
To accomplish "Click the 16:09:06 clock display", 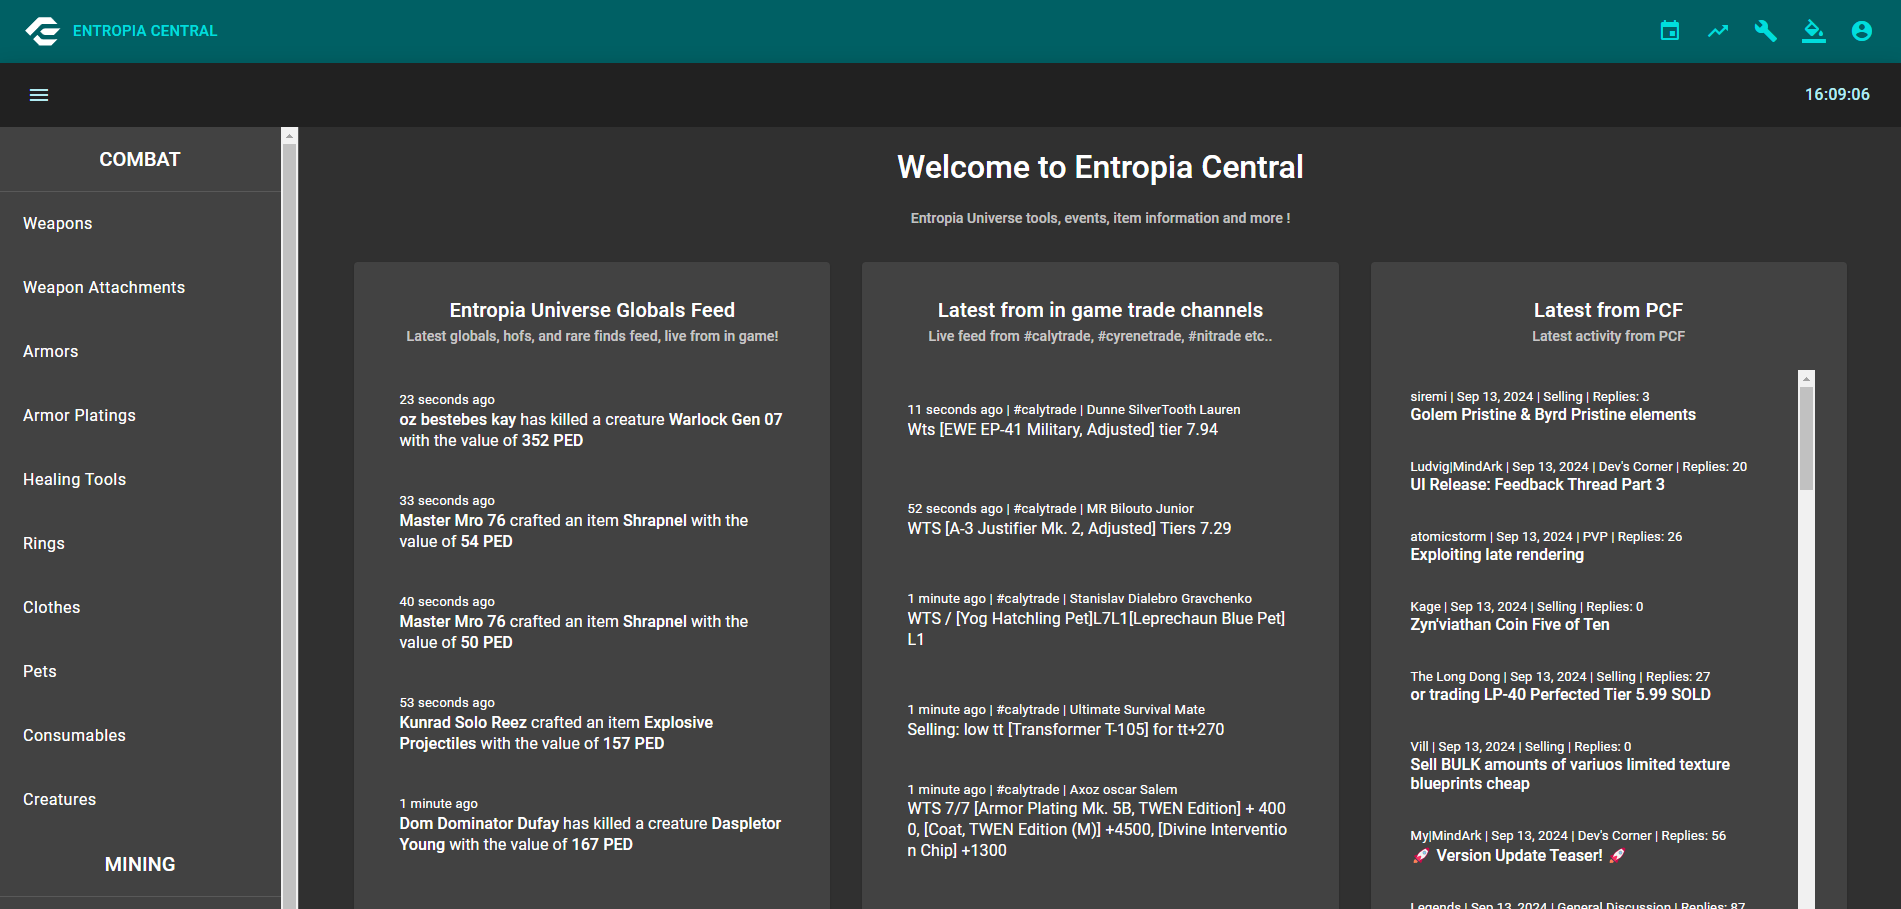I will click(x=1837, y=95).
